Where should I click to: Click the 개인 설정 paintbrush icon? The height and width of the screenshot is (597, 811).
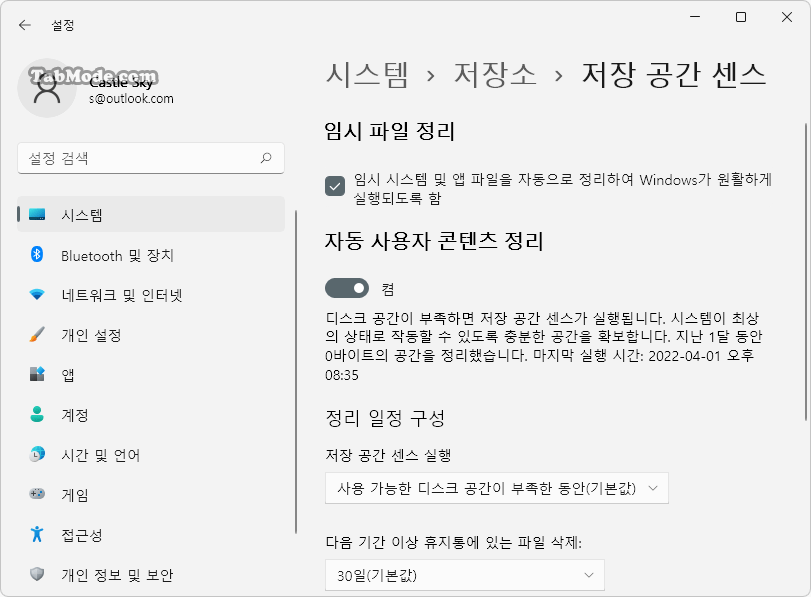click(37, 334)
